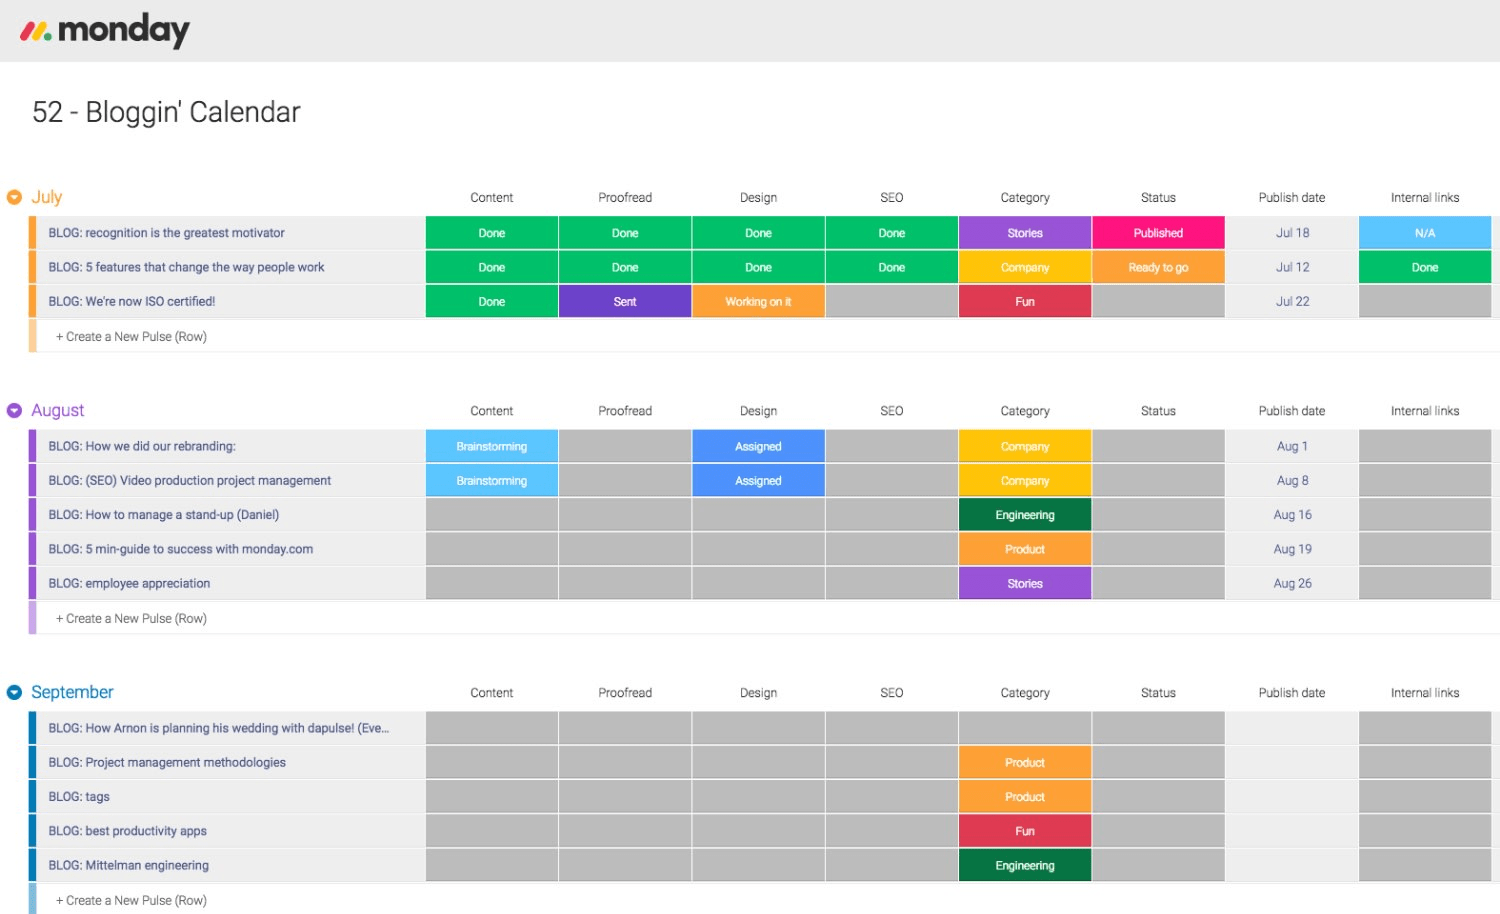Change the Working on it design status
Screen dimensions: 1500x914
pos(758,301)
